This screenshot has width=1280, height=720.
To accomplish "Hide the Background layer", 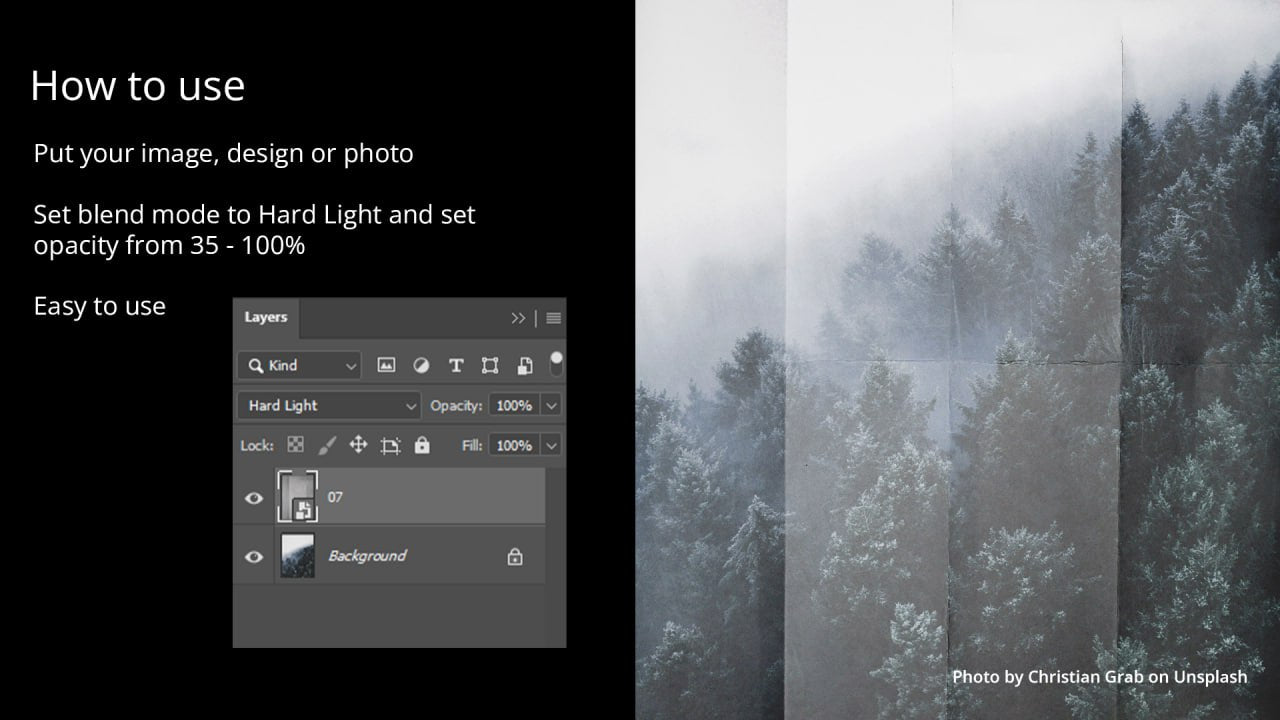I will coord(254,556).
